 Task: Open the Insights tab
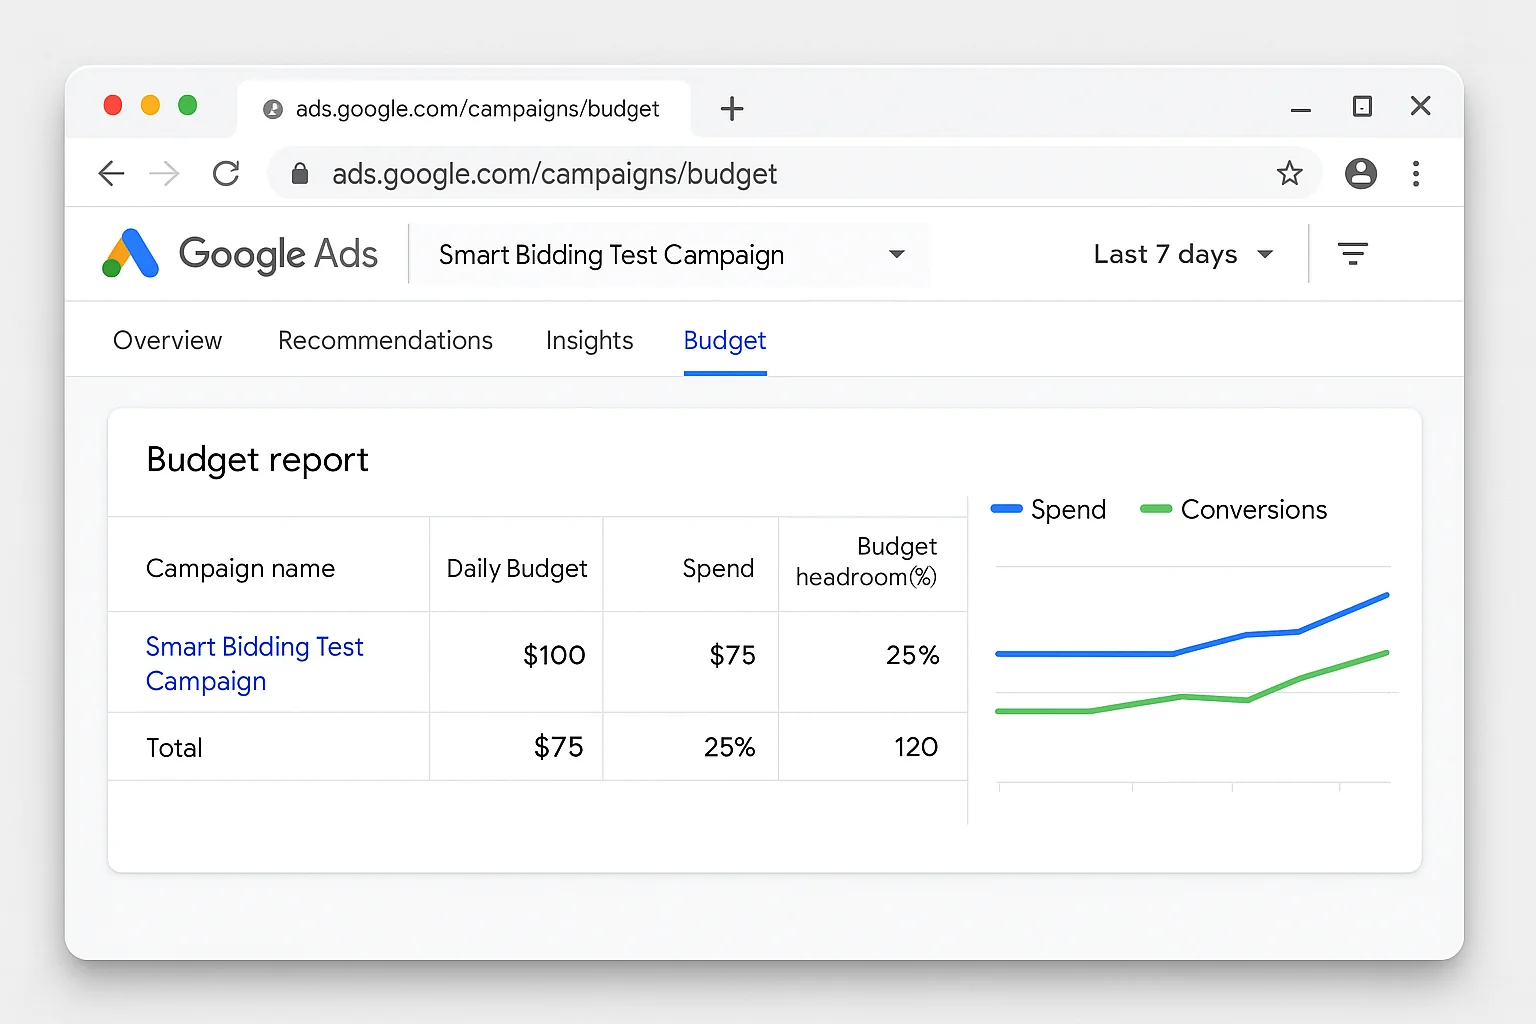pos(589,340)
